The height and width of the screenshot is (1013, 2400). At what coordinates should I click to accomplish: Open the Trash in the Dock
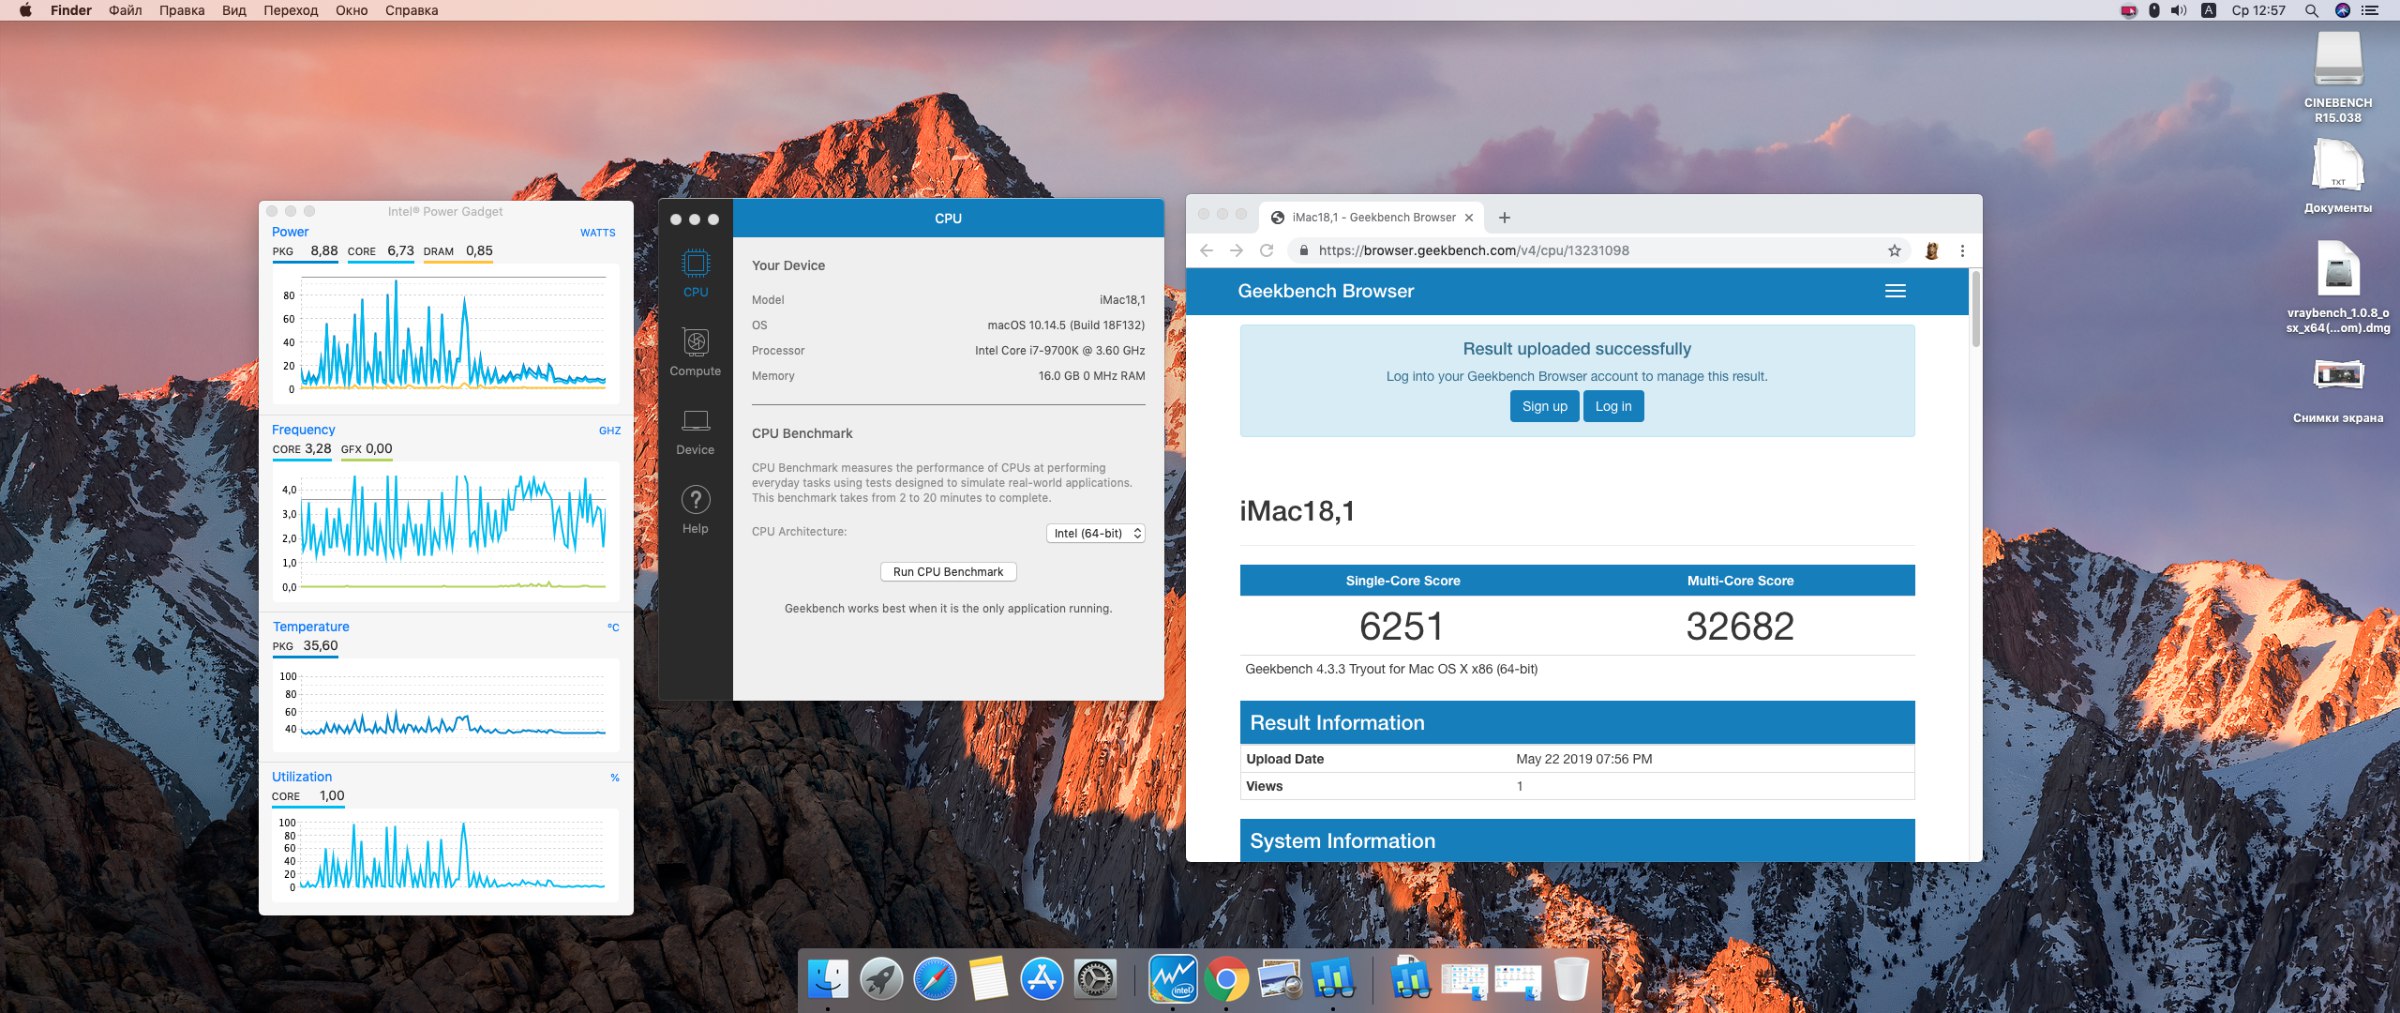click(1571, 979)
